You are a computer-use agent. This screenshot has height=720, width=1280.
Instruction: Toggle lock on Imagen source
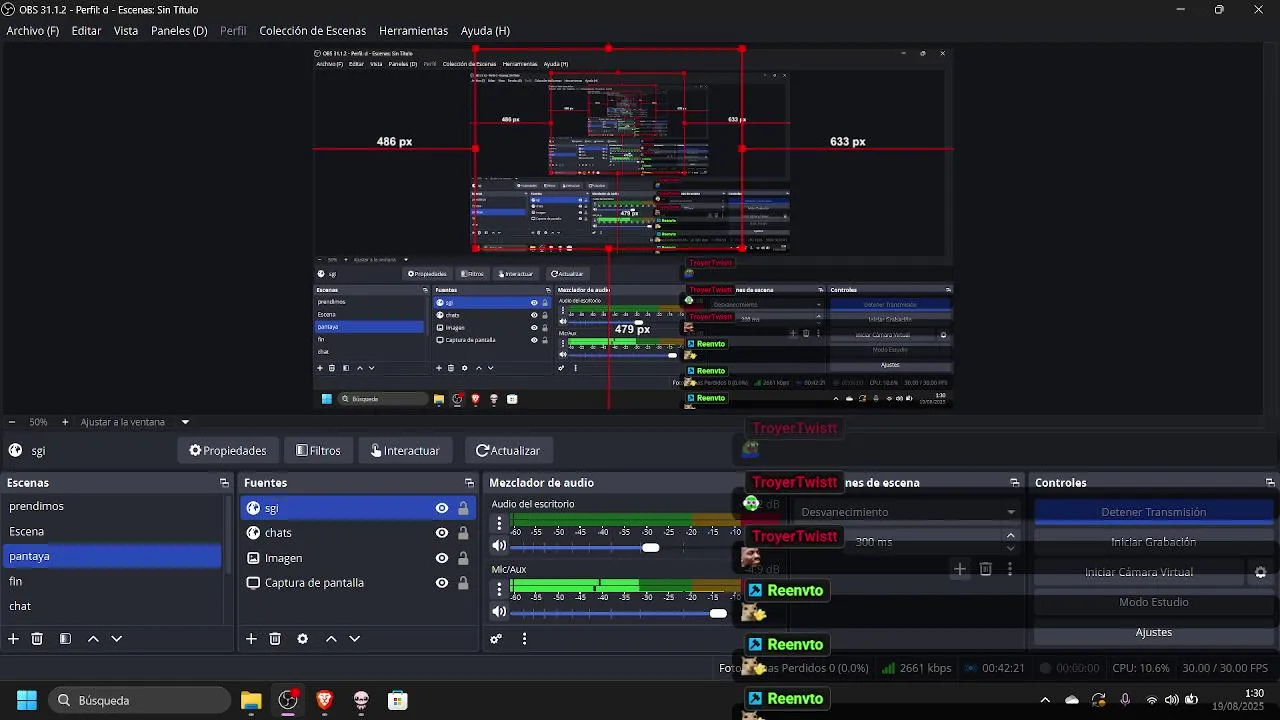pyautogui.click(x=463, y=558)
